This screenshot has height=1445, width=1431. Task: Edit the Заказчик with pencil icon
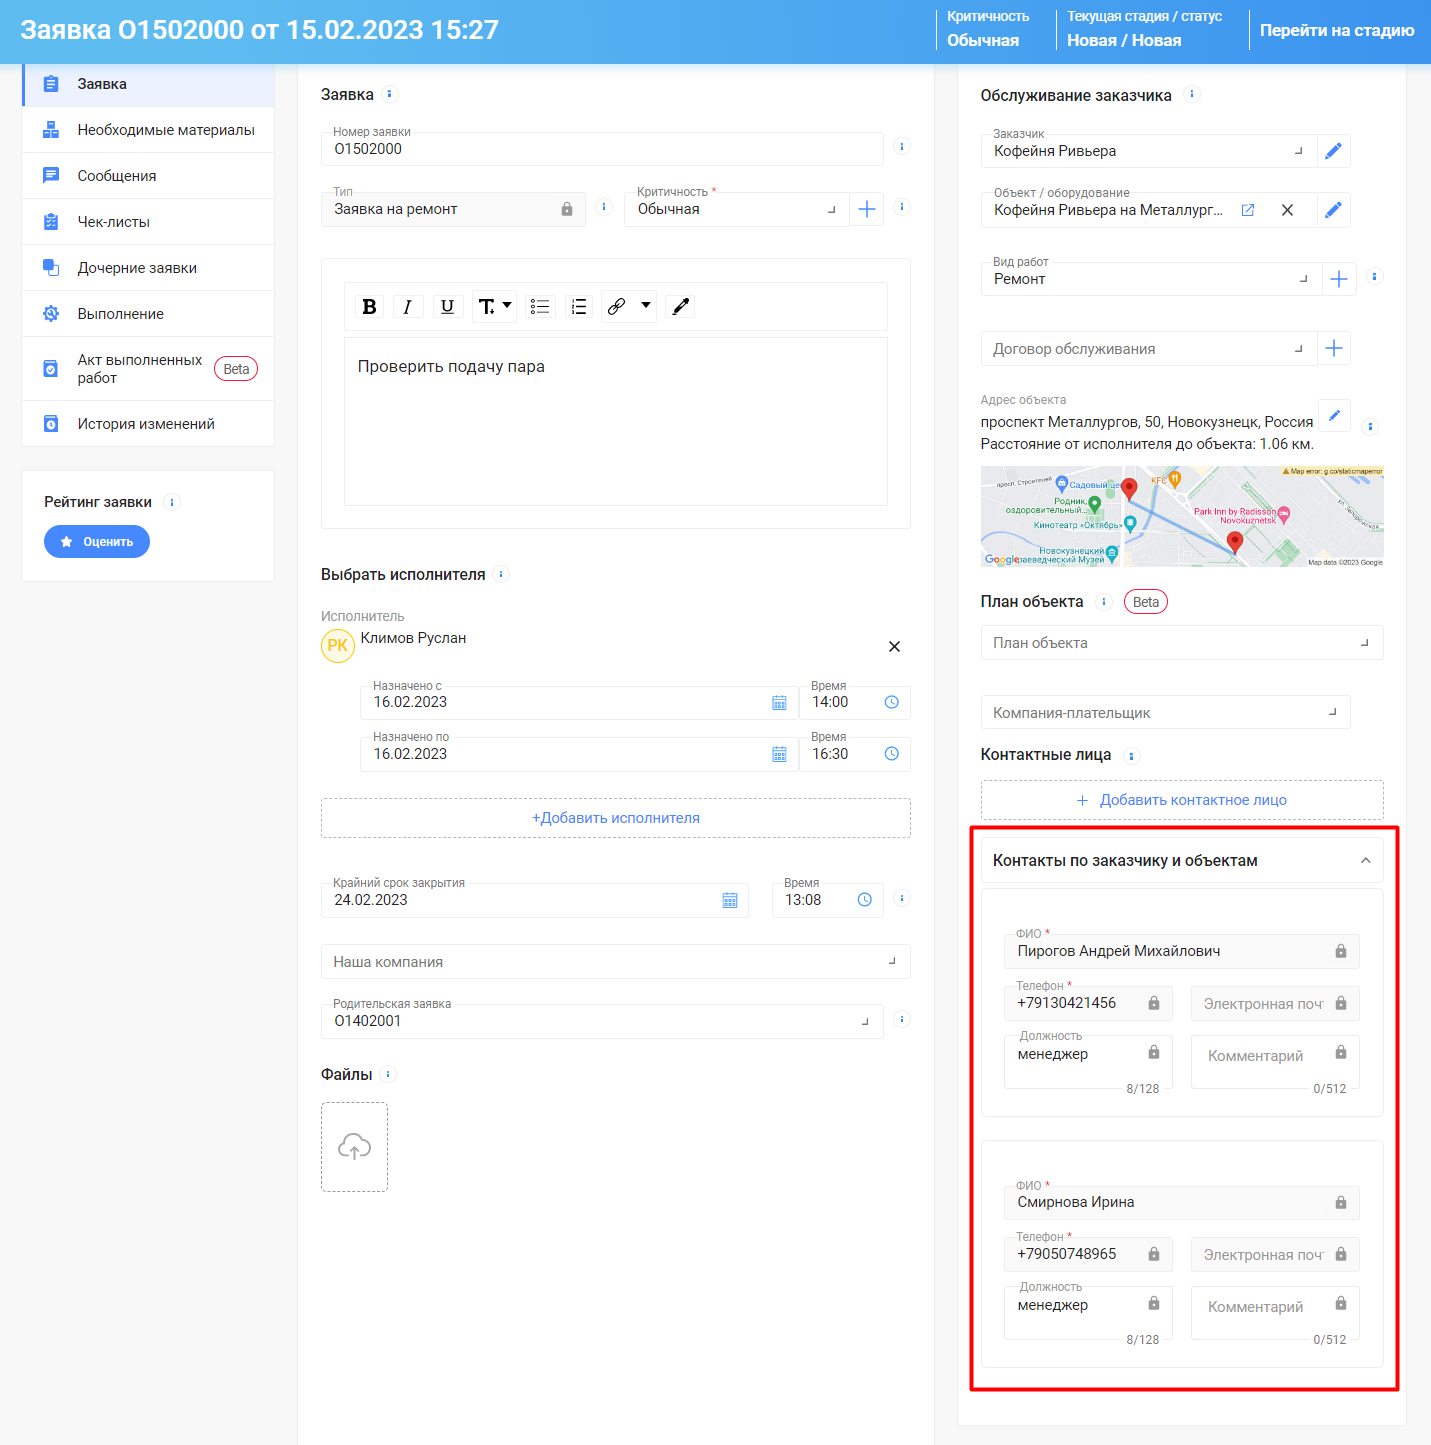[x=1333, y=151]
